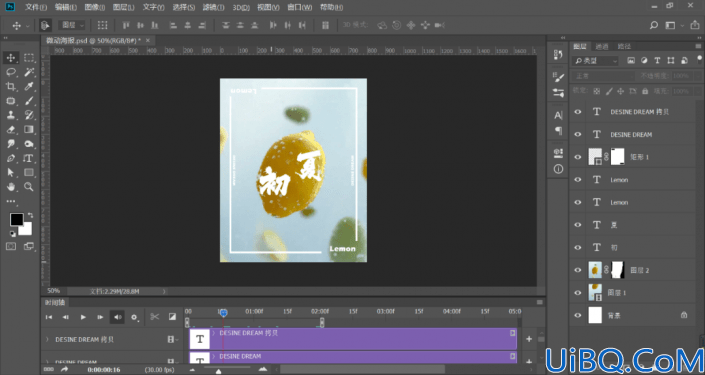This screenshot has width=705, height=375.
Task: Select the Path Selection tool
Action: [x=11, y=173]
